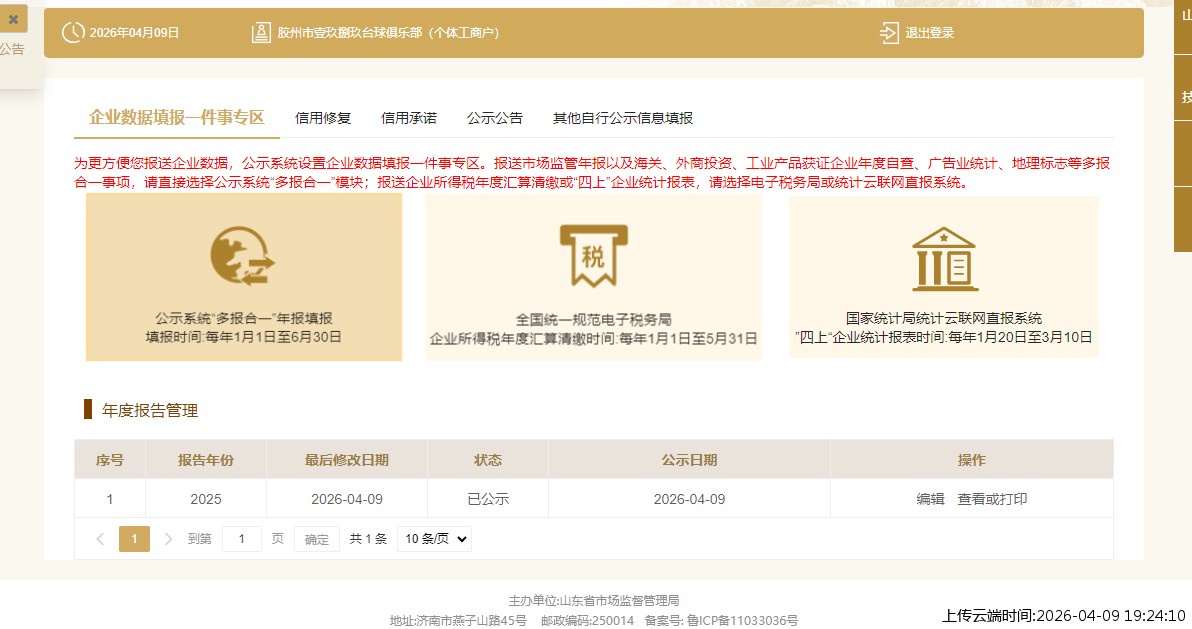Switch to the 信用修复 tab
Image resolution: width=1192 pixels, height=629 pixels.
point(321,117)
